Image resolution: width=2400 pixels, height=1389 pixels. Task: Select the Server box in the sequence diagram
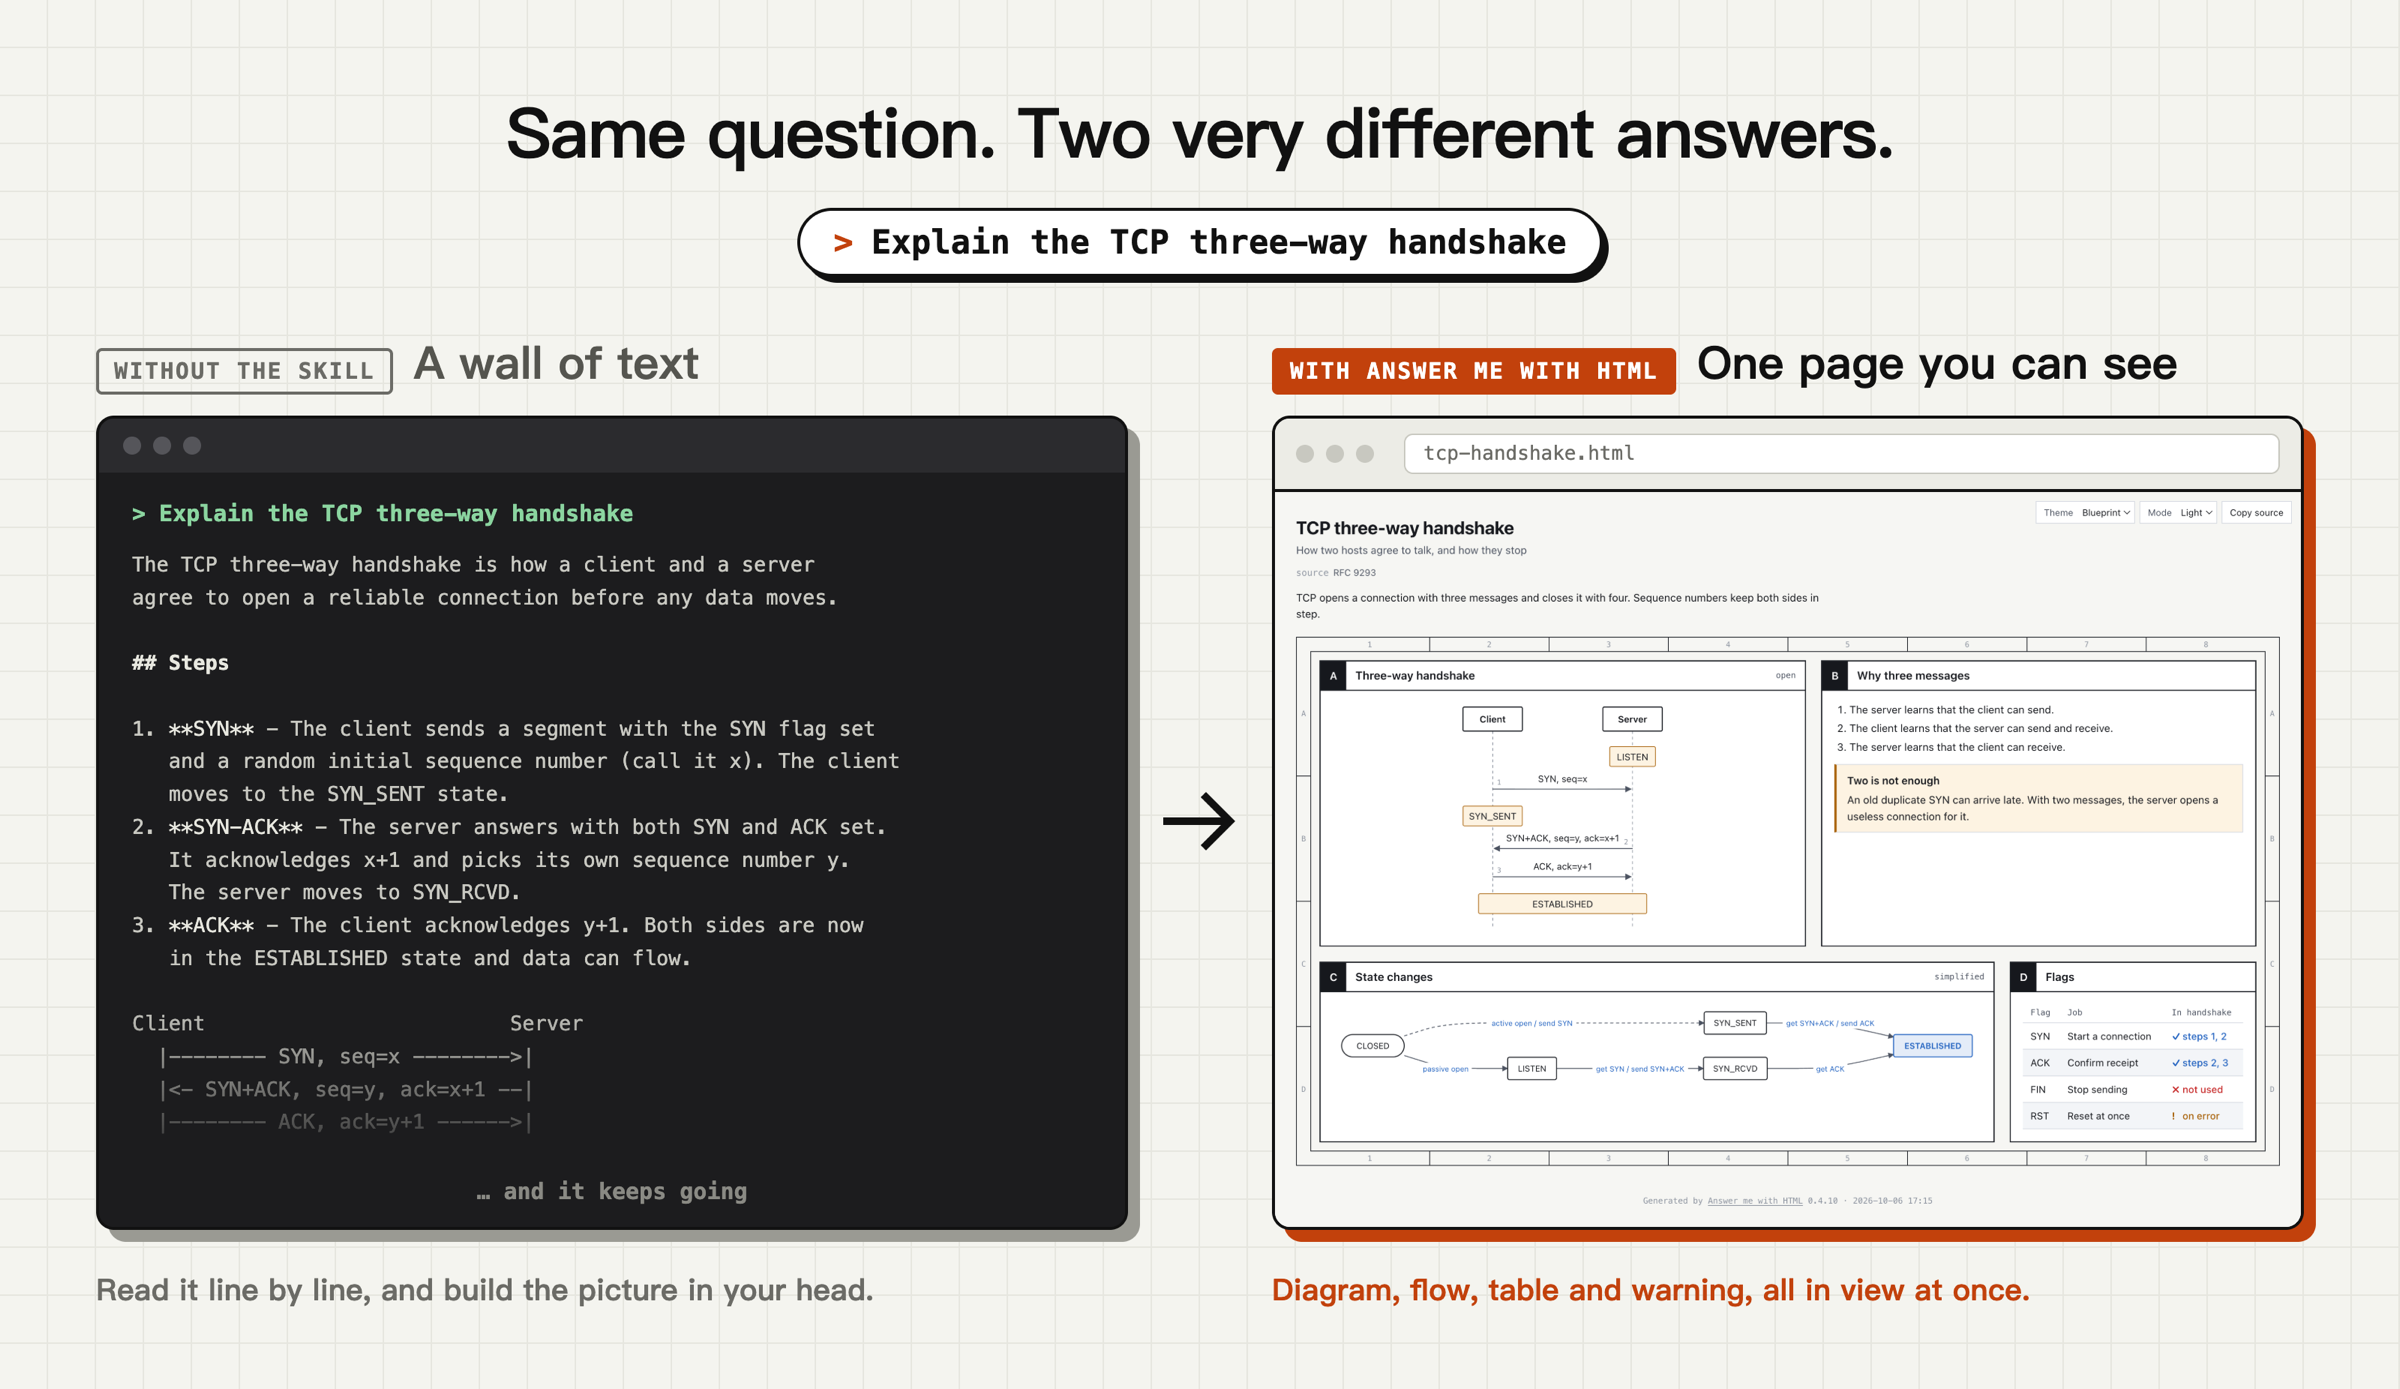tap(1632, 719)
